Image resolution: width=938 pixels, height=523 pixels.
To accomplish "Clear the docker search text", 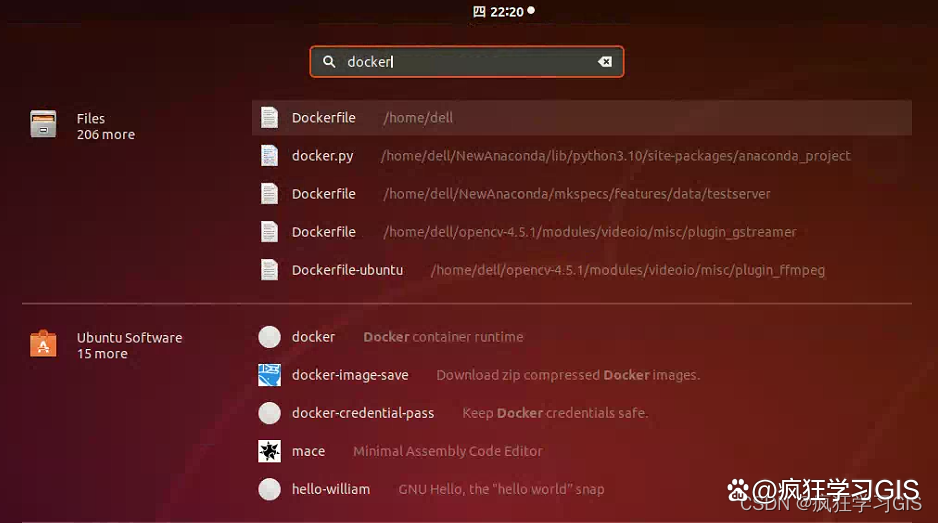I will point(605,62).
